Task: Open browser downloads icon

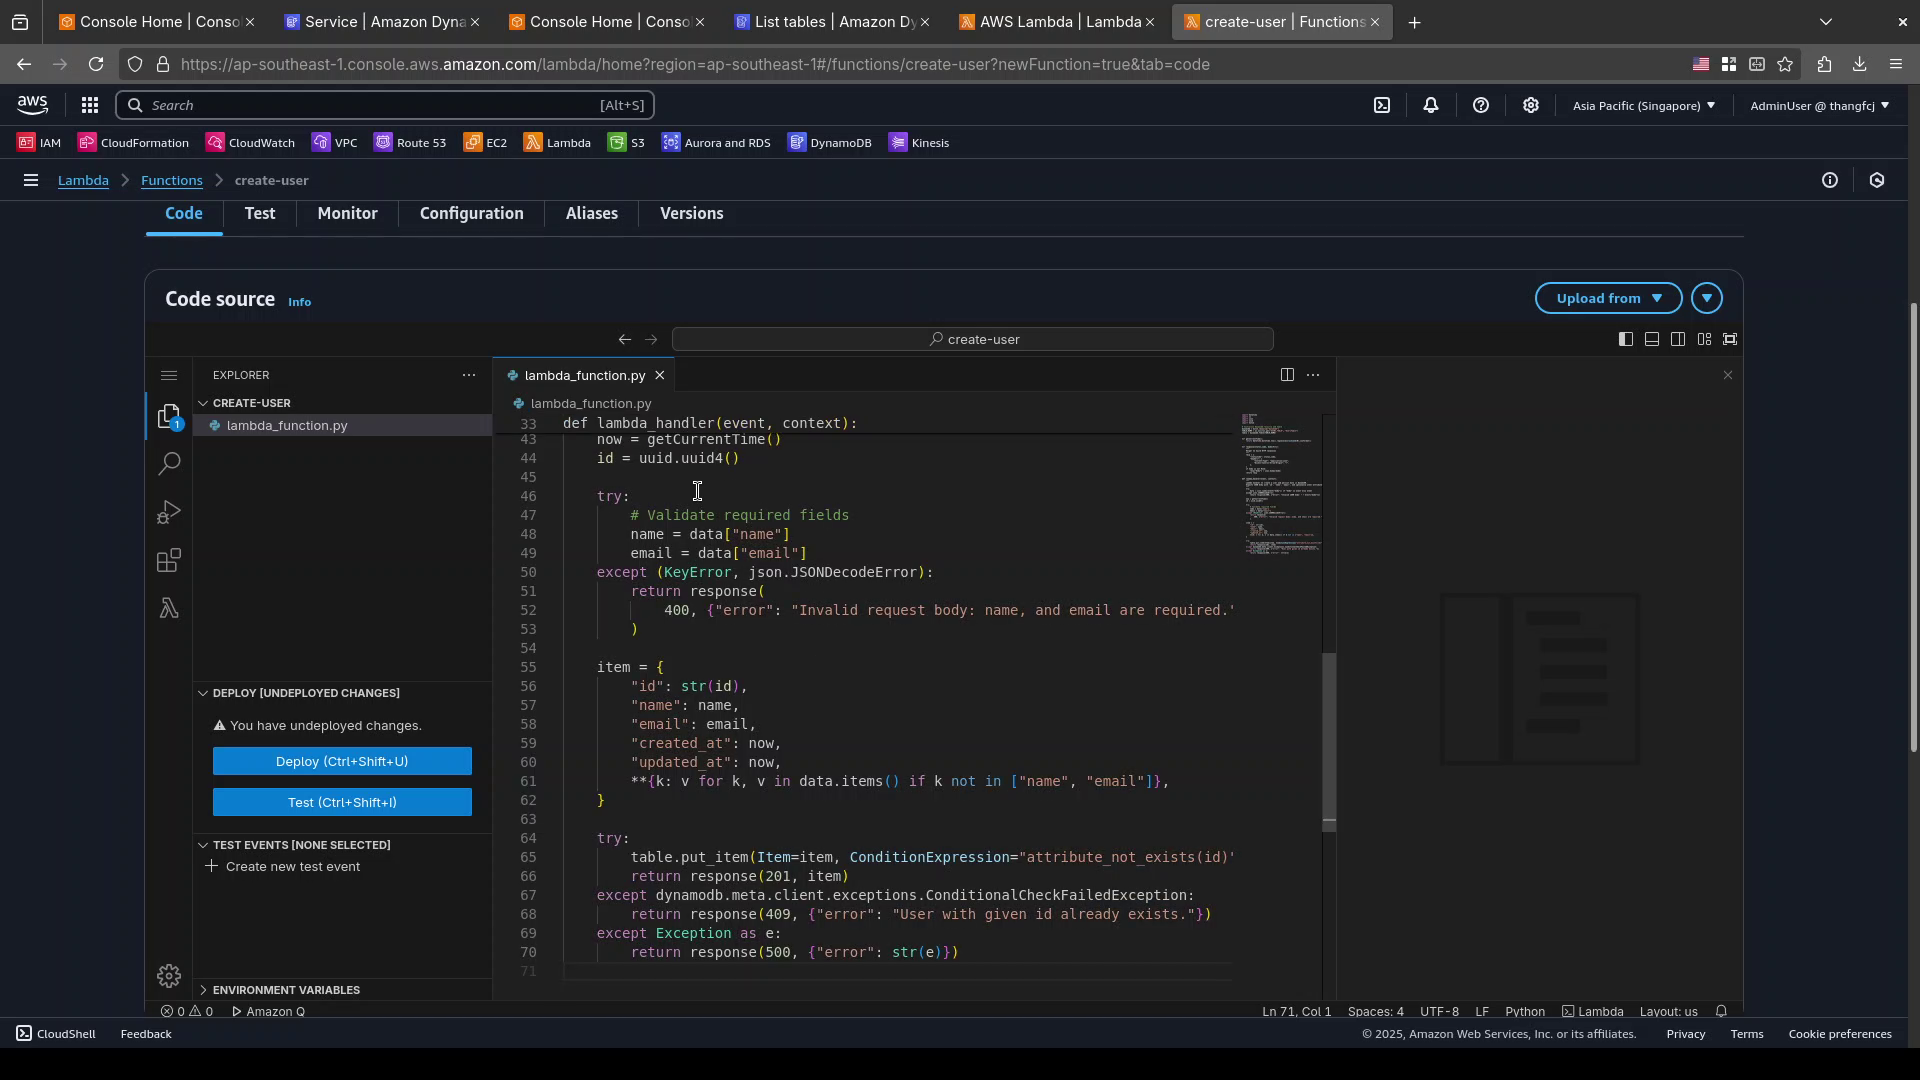Action: point(1860,65)
